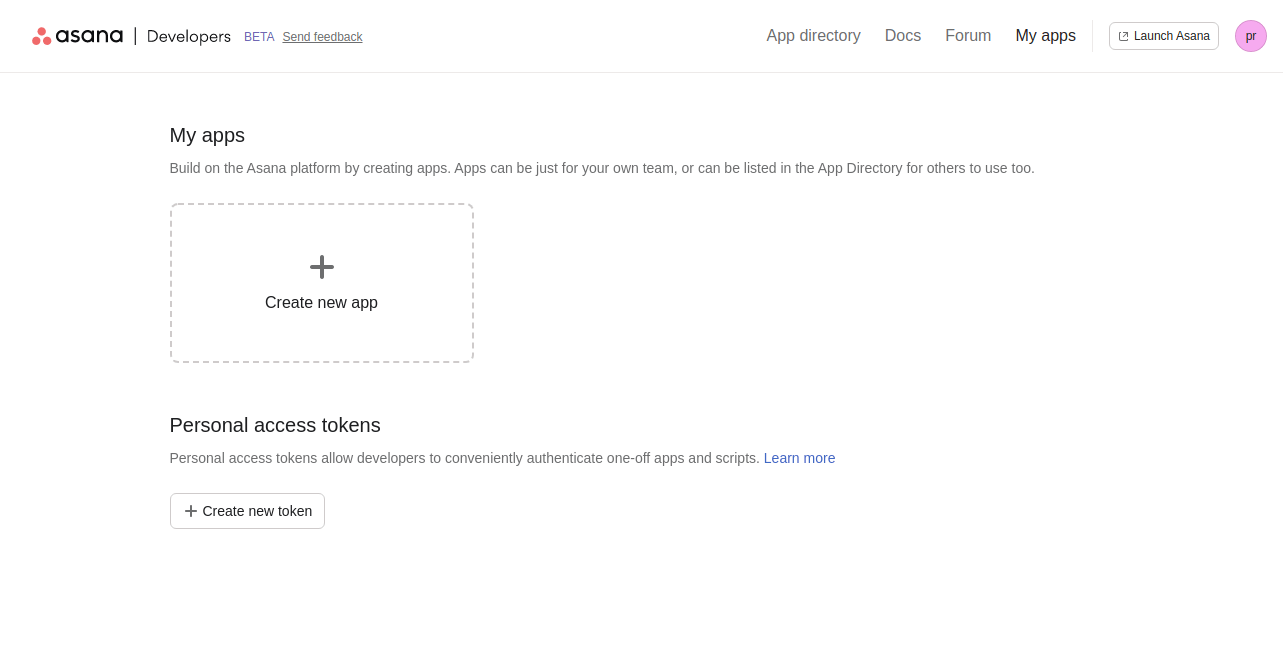The height and width of the screenshot is (668, 1283).
Task: Select the Developers wordmark in the header
Action: pos(188,36)
